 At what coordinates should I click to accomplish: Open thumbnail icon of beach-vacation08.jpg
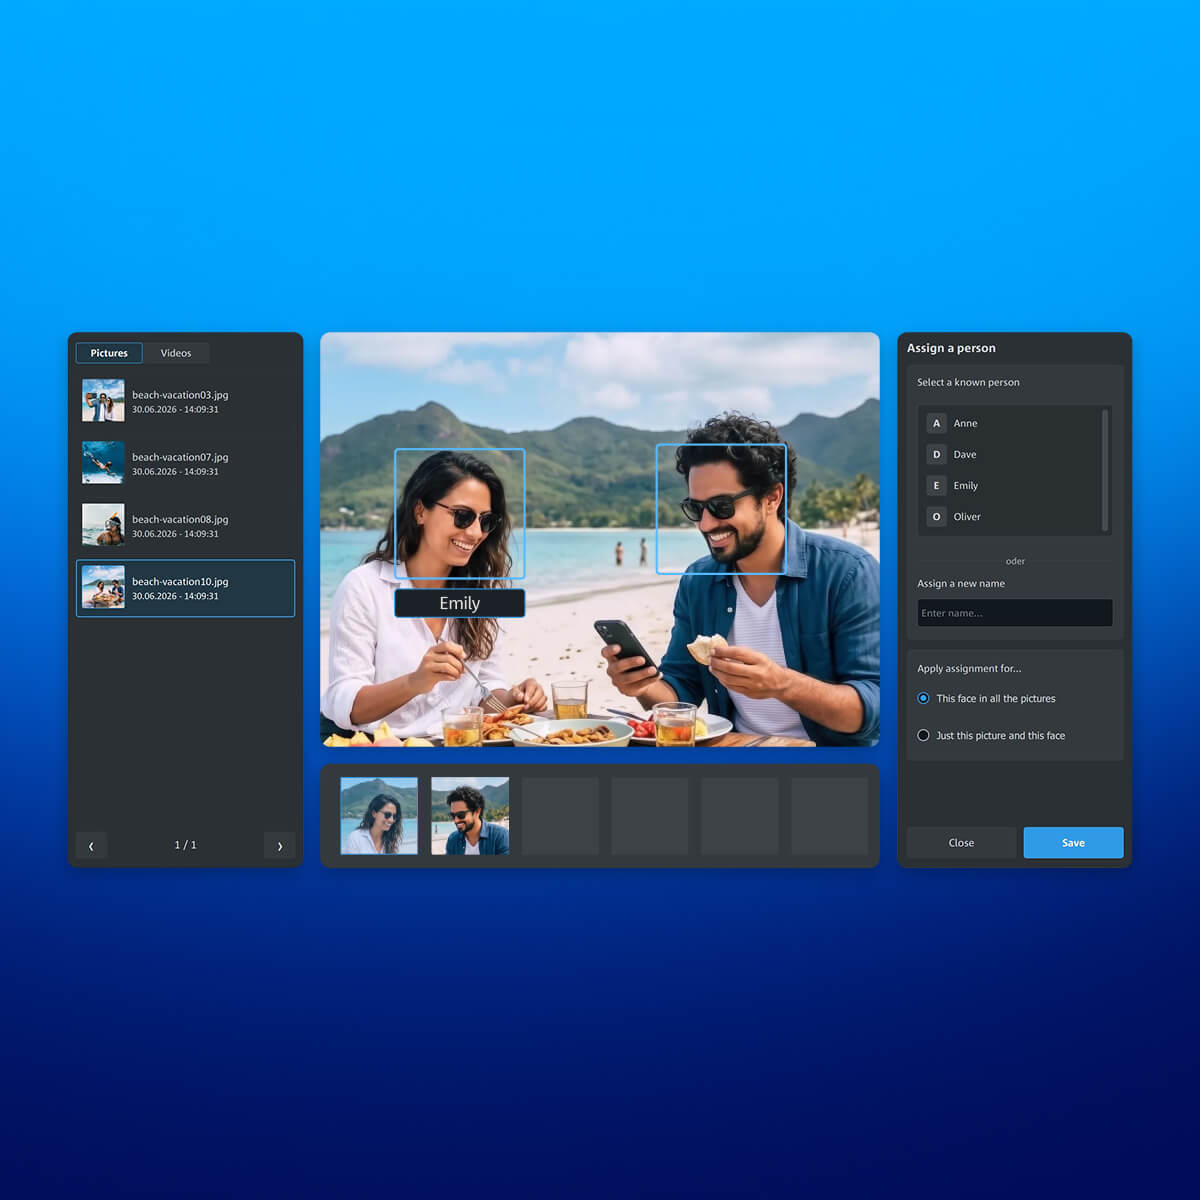103,524
